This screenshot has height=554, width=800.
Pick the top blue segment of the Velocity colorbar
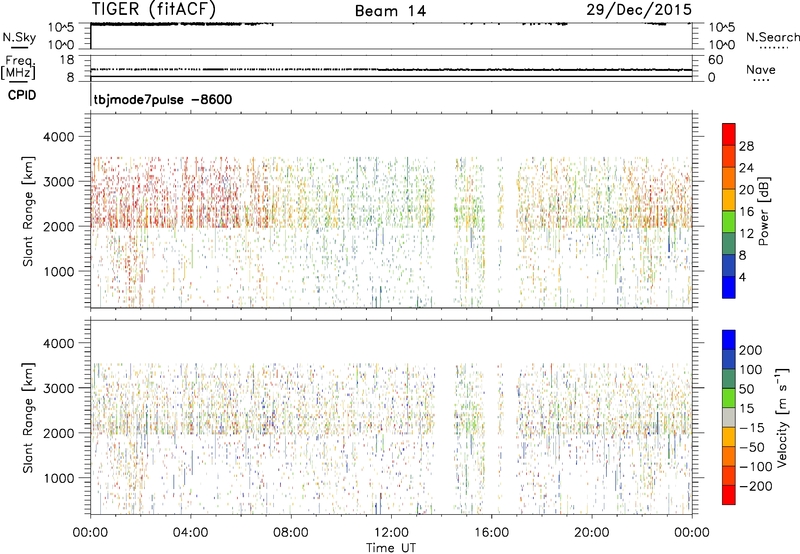click(x=729, y=340)
